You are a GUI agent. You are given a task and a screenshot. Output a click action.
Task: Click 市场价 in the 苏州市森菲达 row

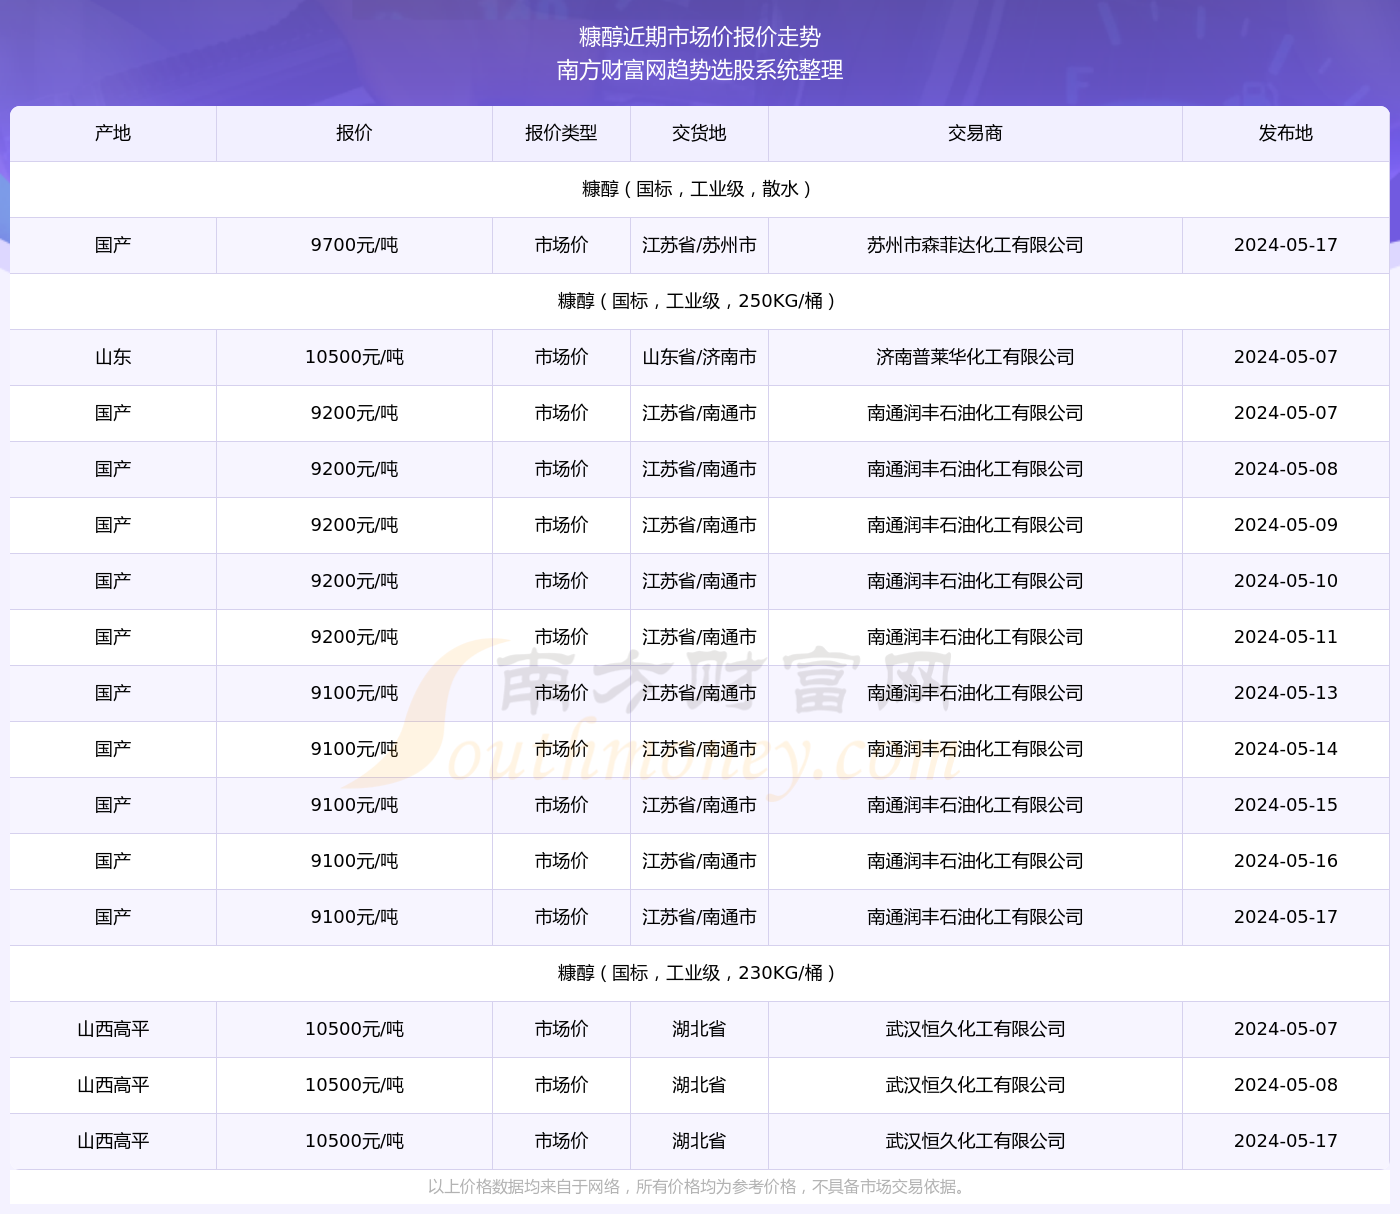pos(561,245)
